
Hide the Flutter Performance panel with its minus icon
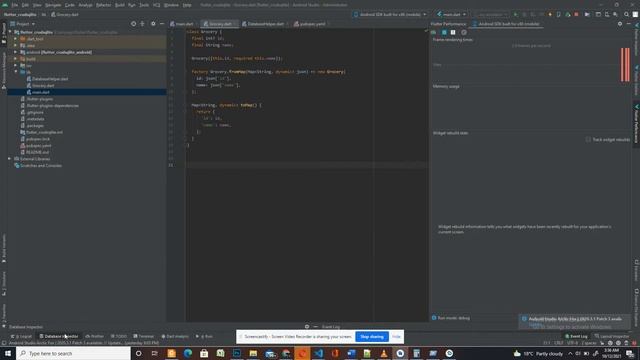tap(629, 24)
